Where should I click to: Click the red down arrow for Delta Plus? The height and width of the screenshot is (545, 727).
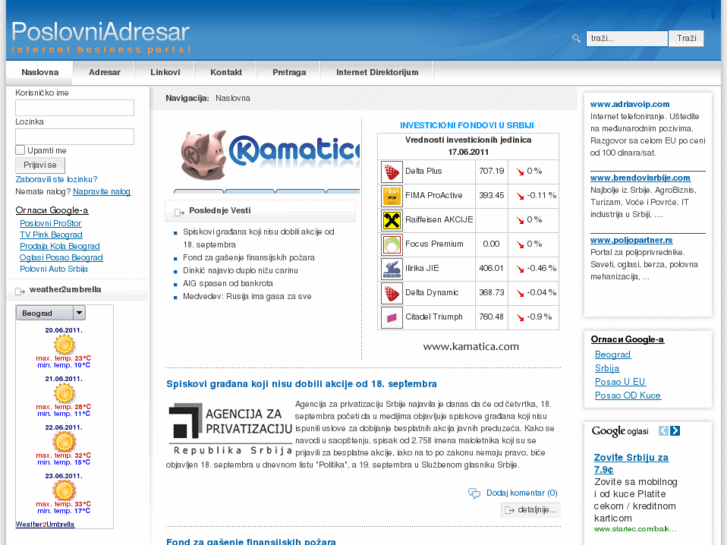520,172
